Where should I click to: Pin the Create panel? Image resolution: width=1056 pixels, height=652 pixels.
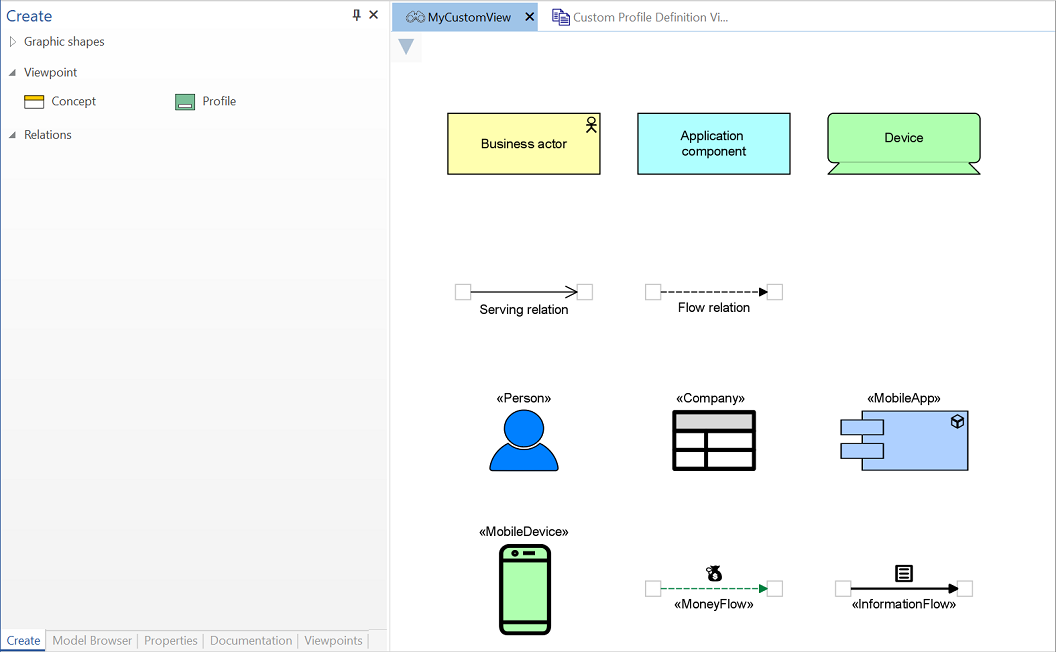(356, 15)
